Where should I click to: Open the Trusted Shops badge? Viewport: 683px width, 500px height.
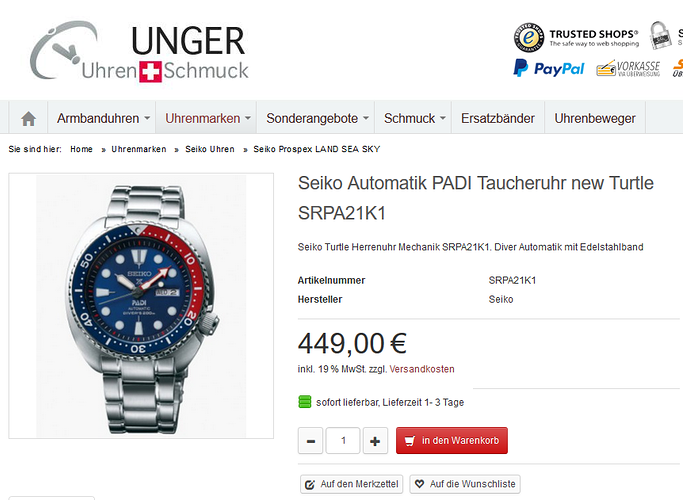(576, 37)
